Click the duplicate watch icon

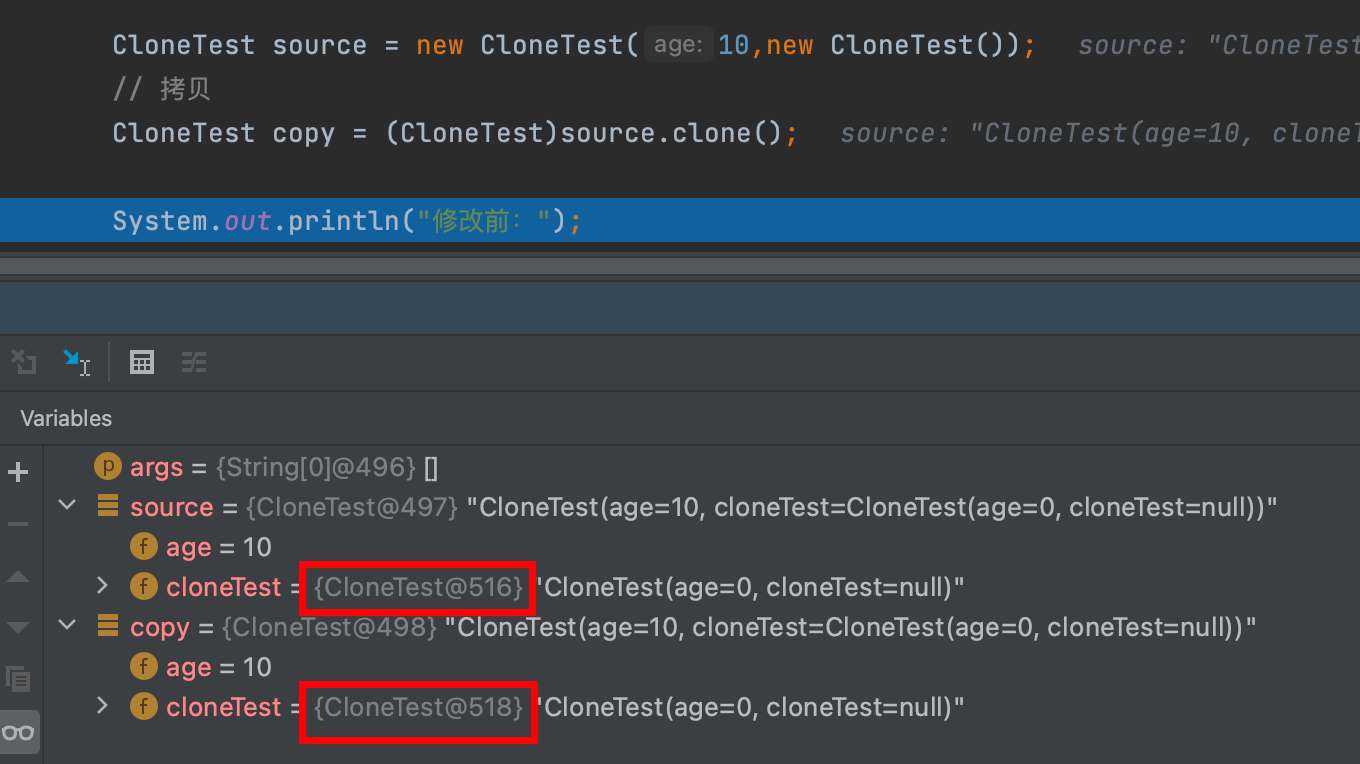18,679
